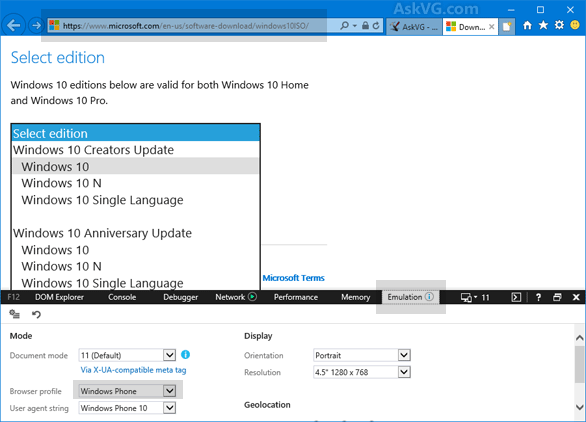Open developer tools help question mark

[x=538, y=297]
